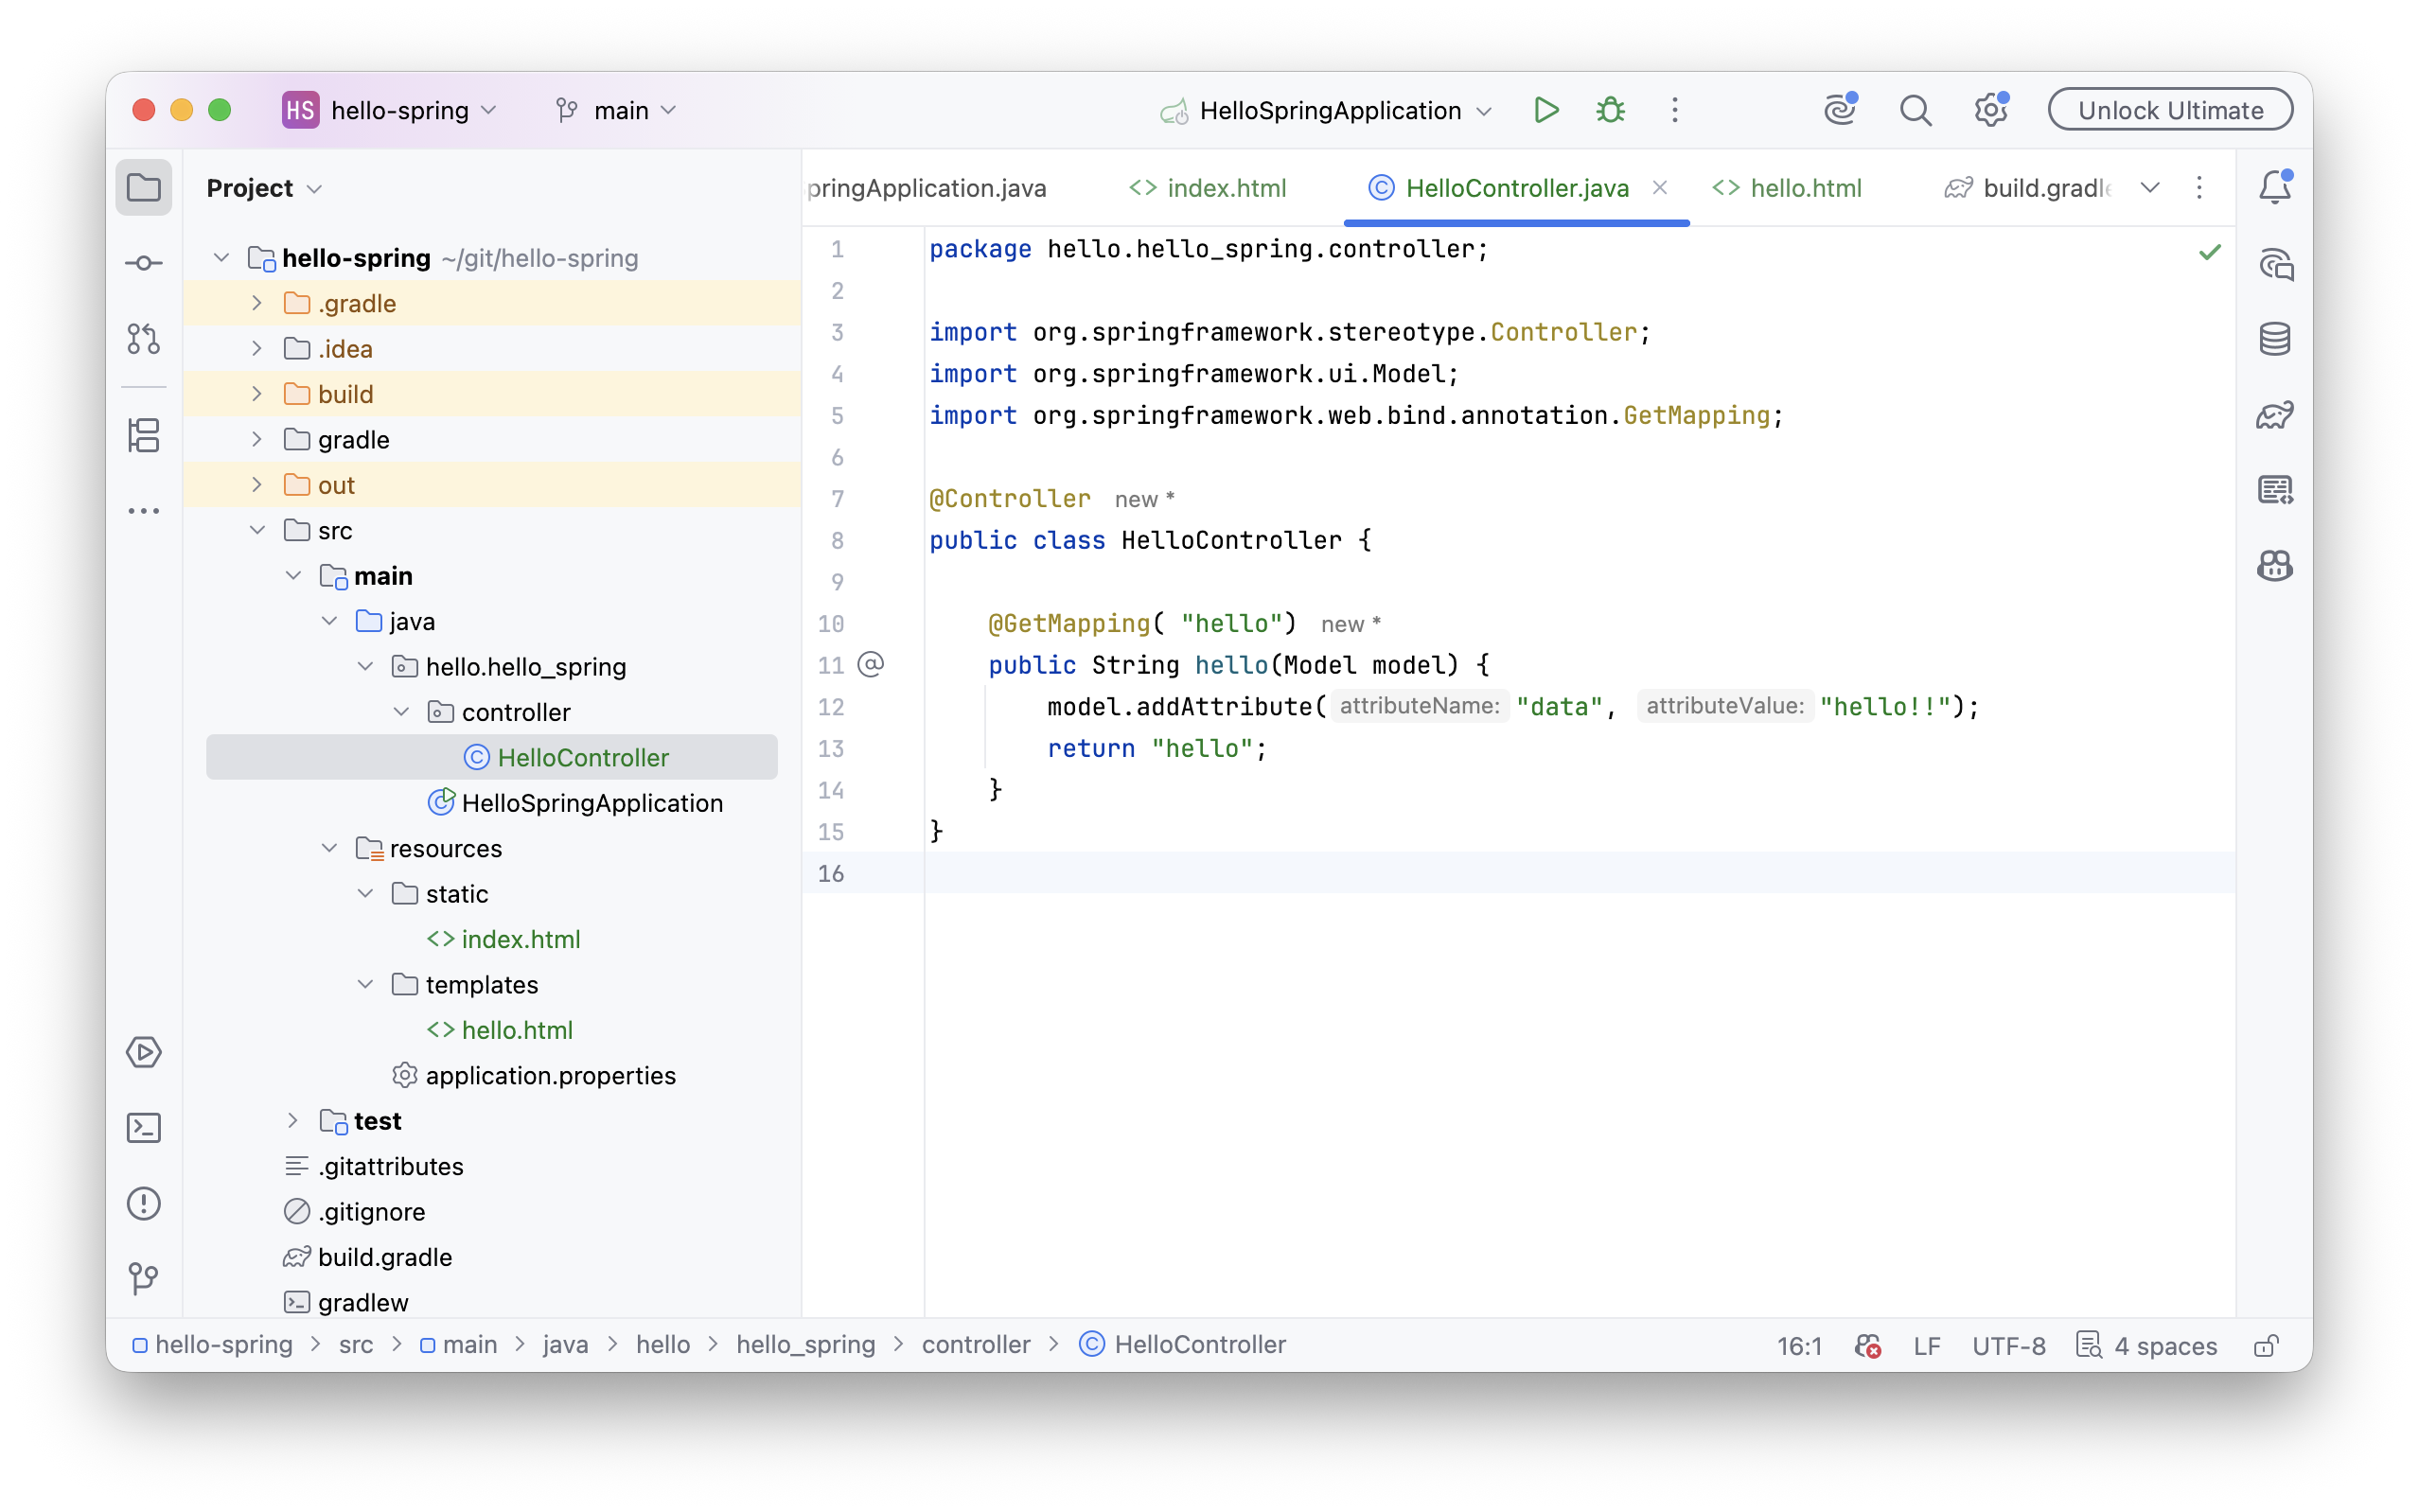Click the 16:1 line column indicator
Viewport: 2419px width, 1512px height.
[x=1799, y=1345]
